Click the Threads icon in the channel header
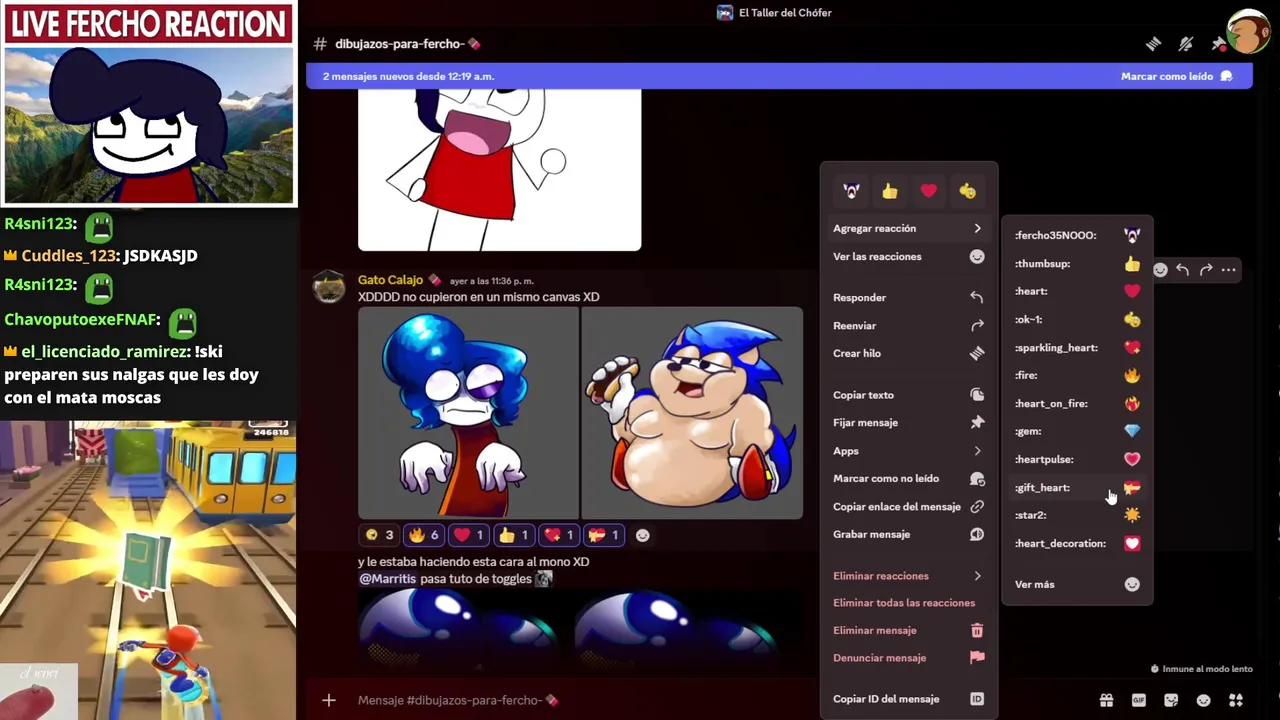Screen dimensions: 1280x720 pyautogui.click(x=1153, y=44)
